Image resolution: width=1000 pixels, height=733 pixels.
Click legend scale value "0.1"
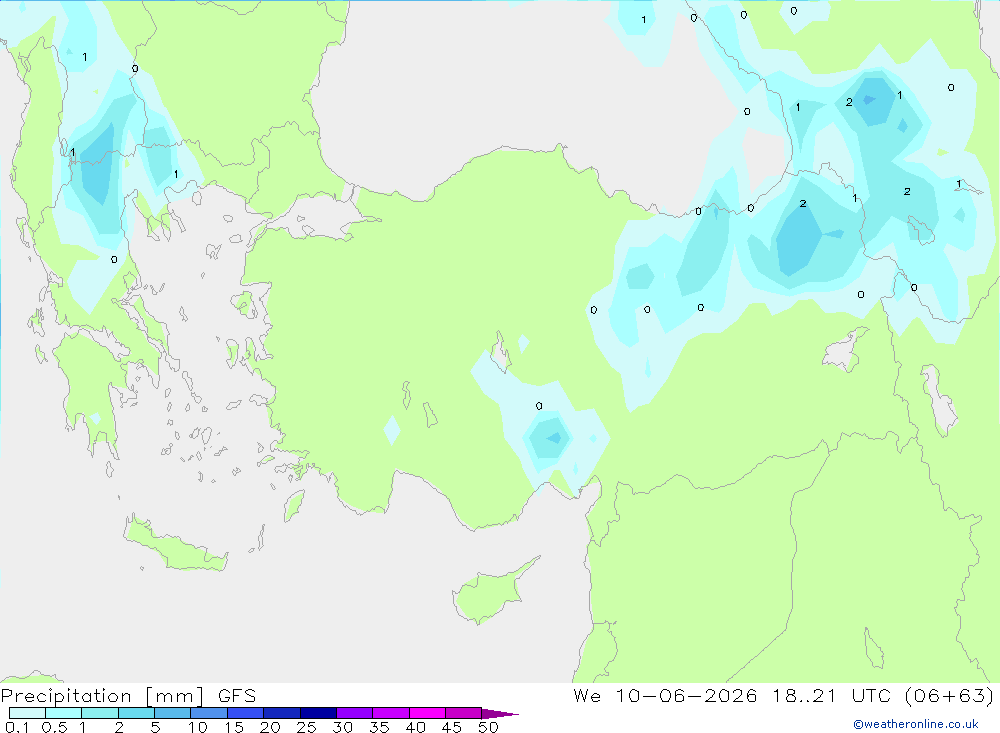click(17, 727)
